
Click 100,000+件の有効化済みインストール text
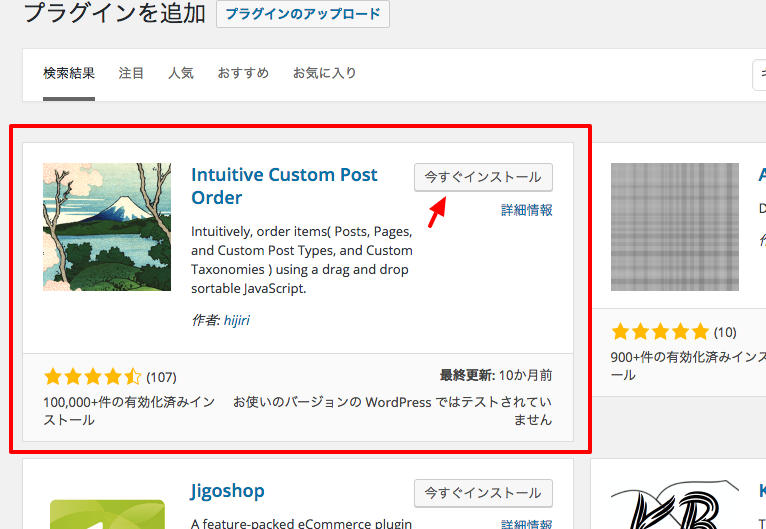(129, 411)
